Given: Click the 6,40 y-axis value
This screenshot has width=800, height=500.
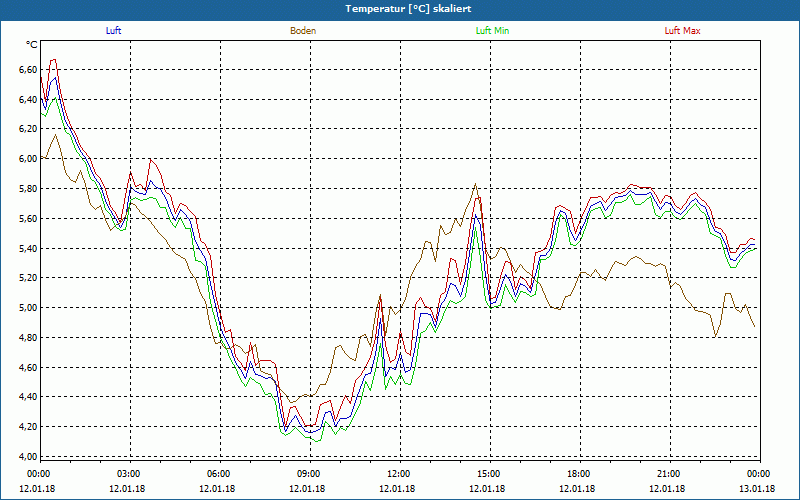Looking at the screenshot, I should [x=28, y=99].
